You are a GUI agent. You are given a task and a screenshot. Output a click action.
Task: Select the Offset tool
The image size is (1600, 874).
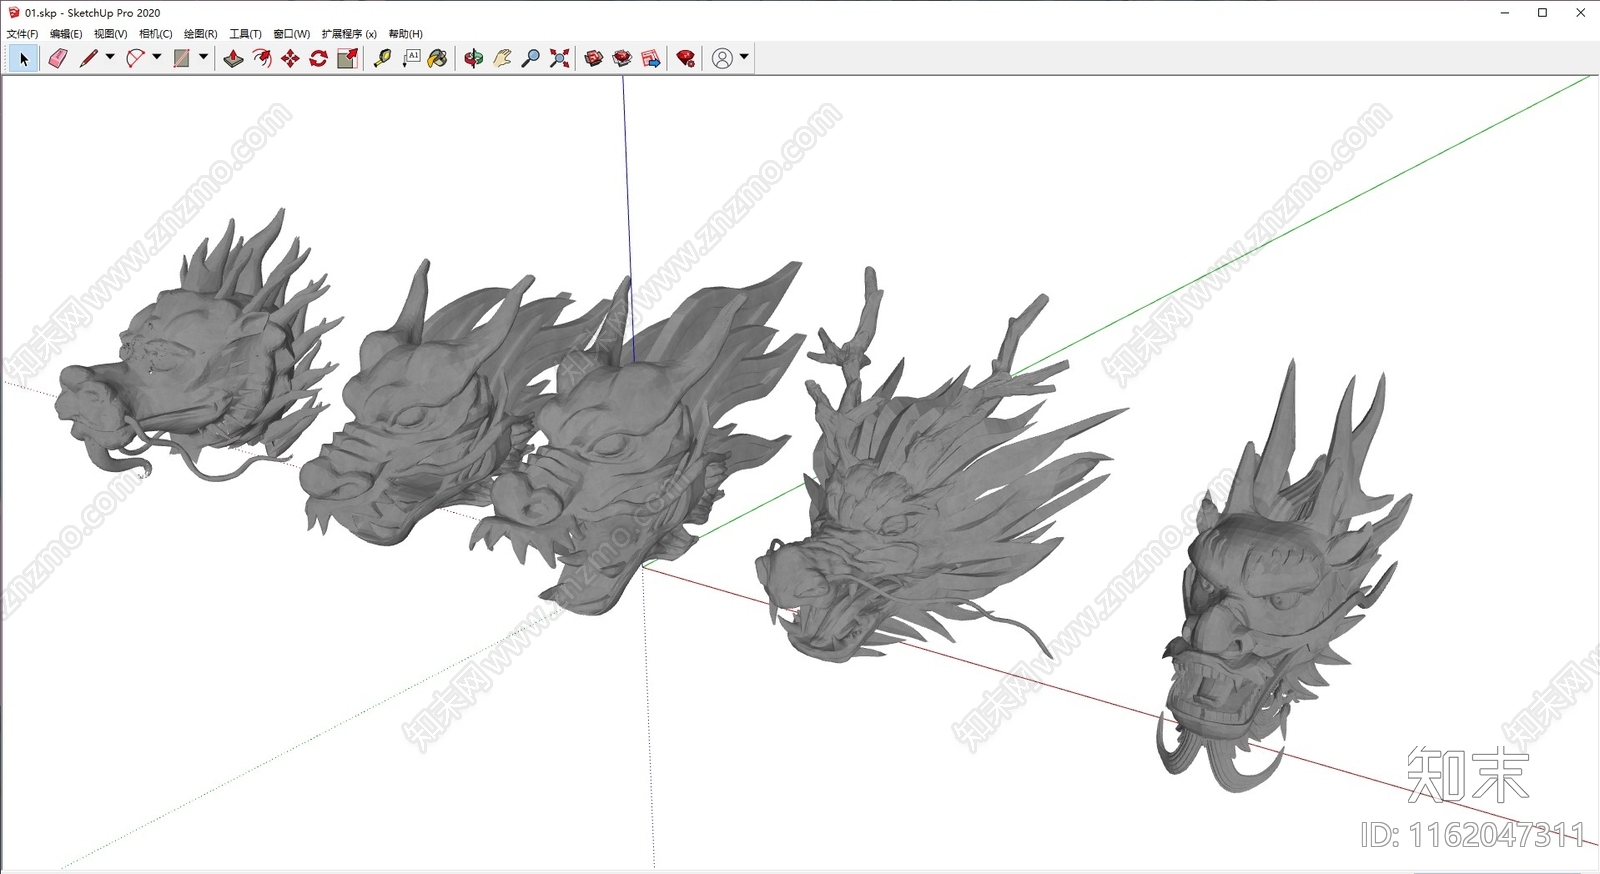262,59
